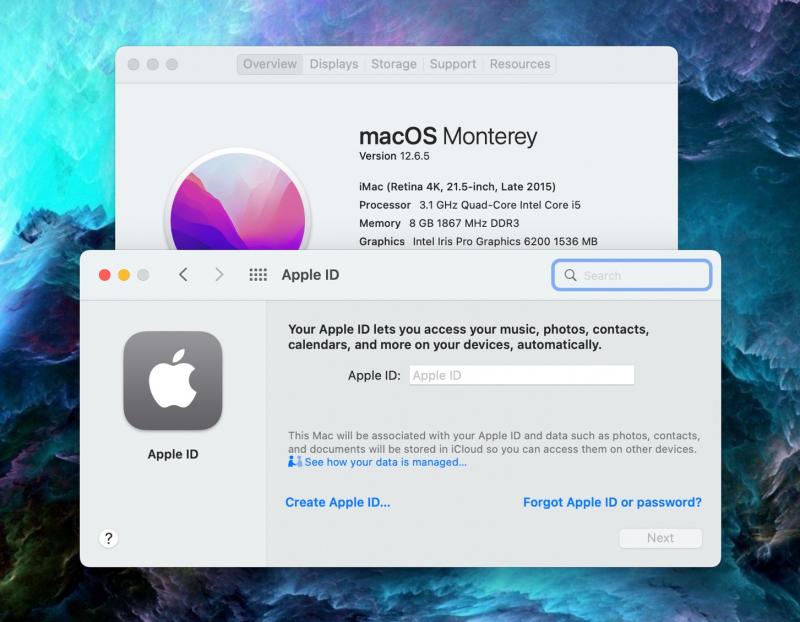800x622 pixels.
Task: Click into the Search field
Action: tap(632, 276)
